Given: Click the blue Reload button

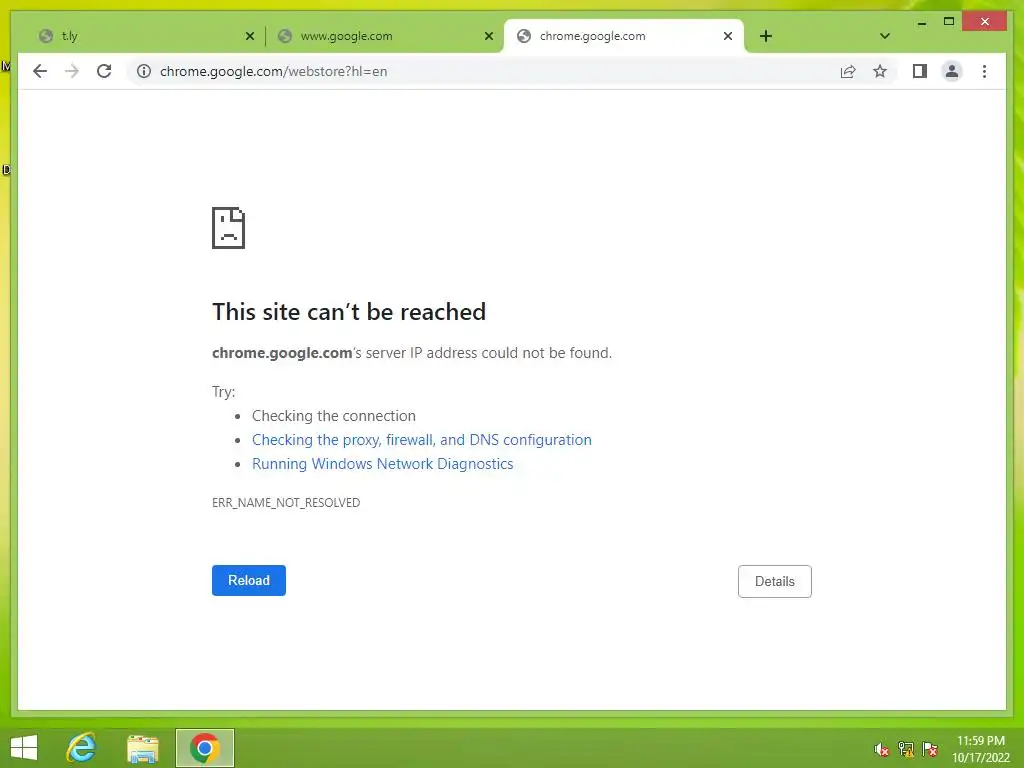Looking at the screenshot, I should click(x=249, y=580).
